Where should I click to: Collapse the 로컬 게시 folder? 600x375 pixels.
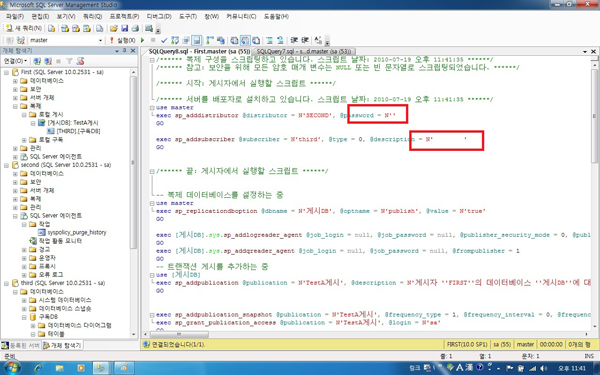pyautogui.click(x=24, y=114)
